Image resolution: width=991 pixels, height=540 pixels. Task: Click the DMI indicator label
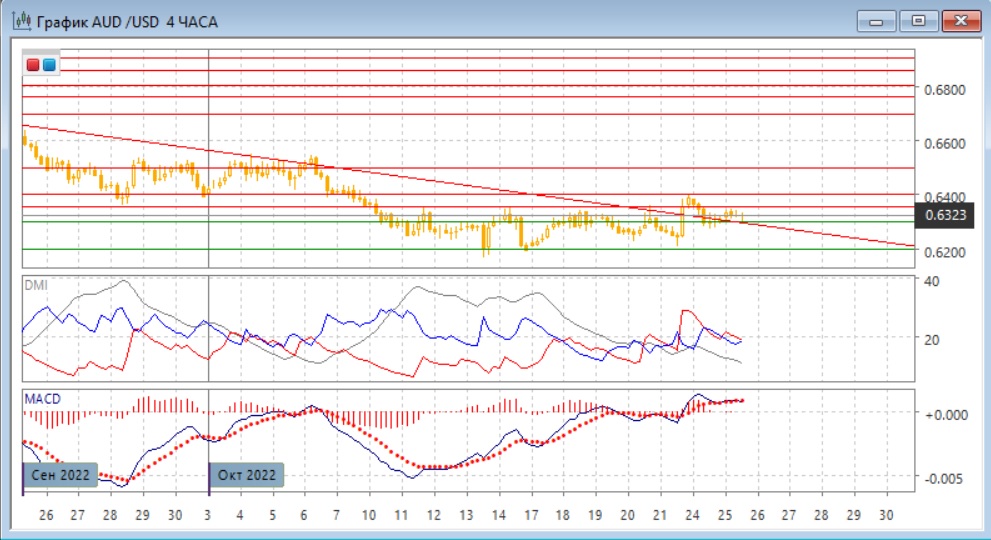(x=35, y=284)
